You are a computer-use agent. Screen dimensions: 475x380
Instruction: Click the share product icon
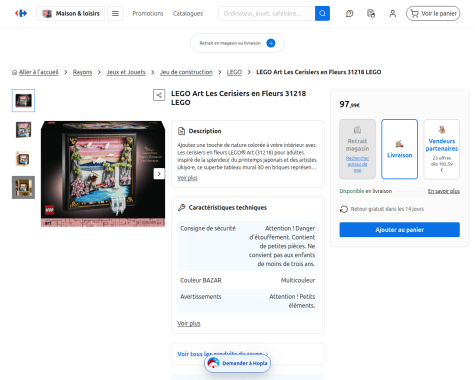(x=159, y=95)
